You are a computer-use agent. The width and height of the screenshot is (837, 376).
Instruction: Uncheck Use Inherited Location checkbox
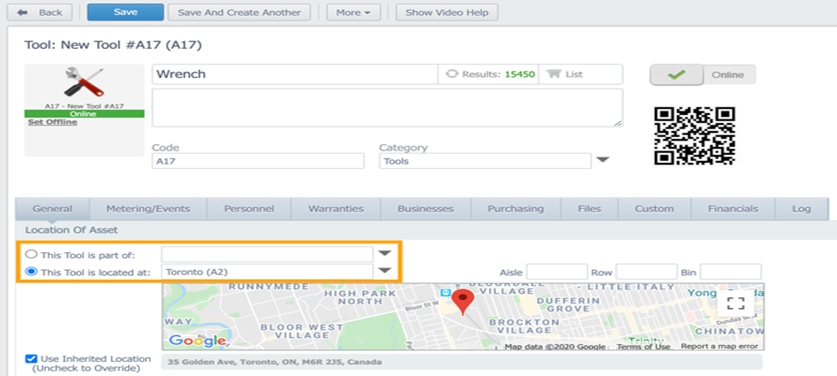pos(31,359)
